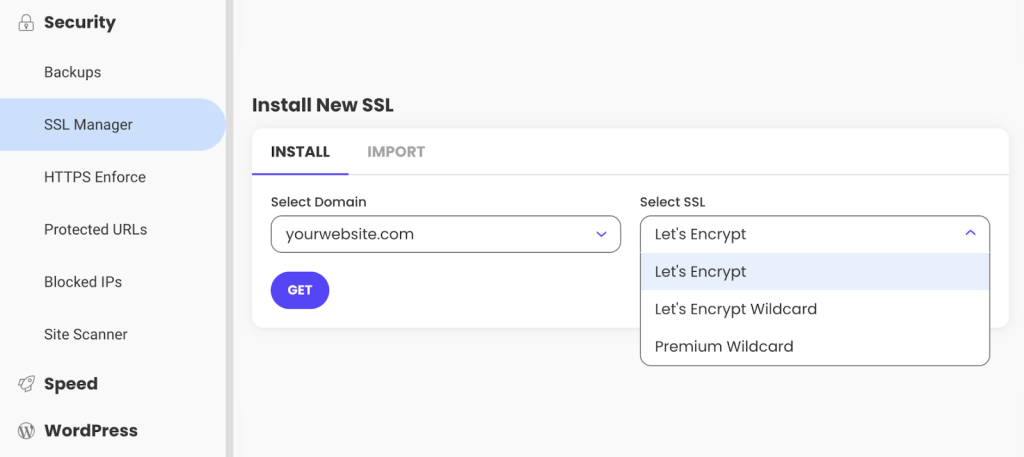This screenshot has height=457, width=1024.
Task: Open the Site Scanner page
Action: coord(85,334)
